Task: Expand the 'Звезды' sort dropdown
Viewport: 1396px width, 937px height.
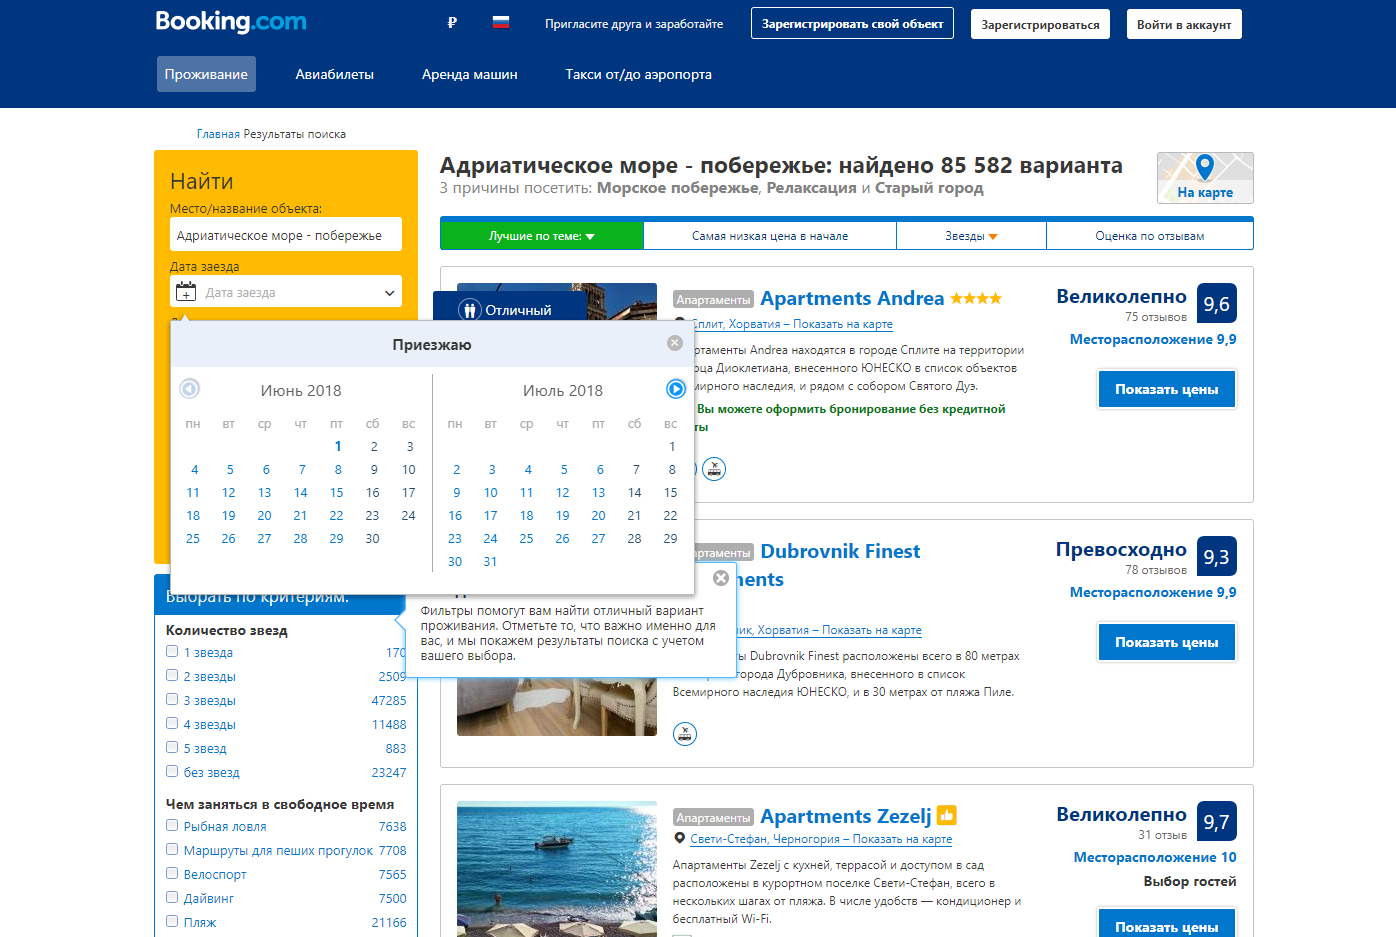Action: coord(971,236)
